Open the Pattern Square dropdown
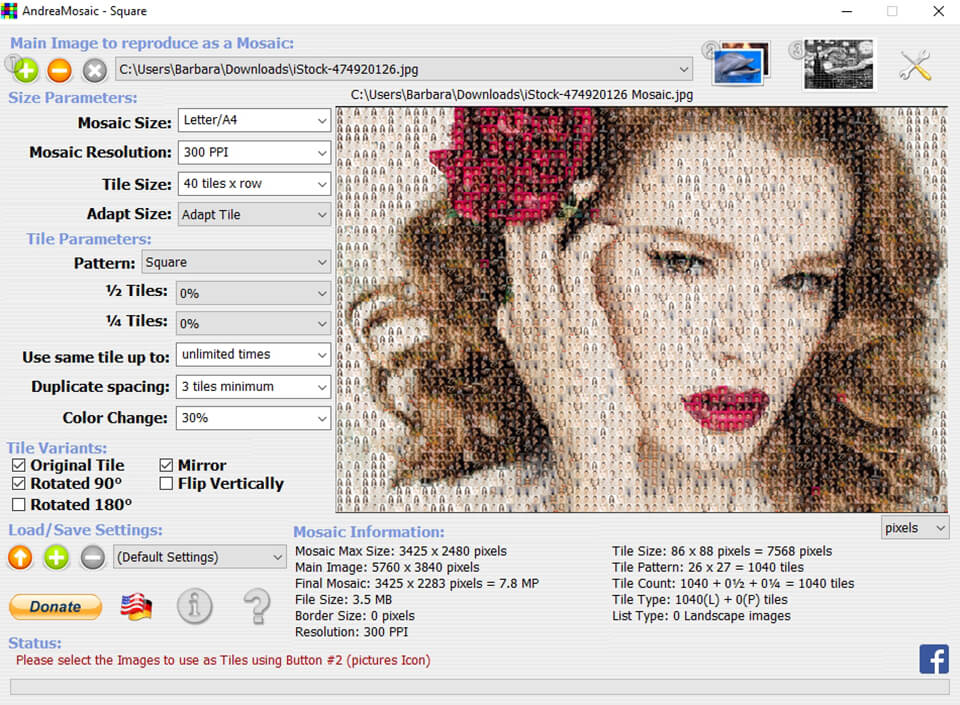 236,262
